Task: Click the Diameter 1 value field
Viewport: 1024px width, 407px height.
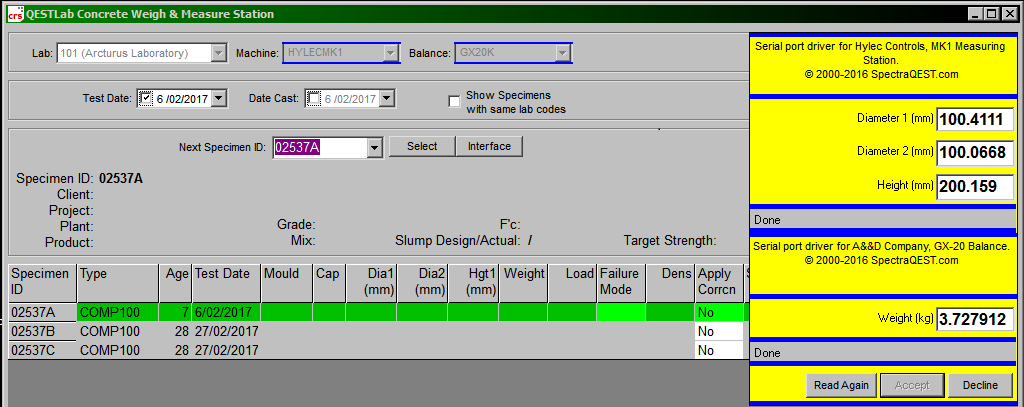Action: pos(975,120)
